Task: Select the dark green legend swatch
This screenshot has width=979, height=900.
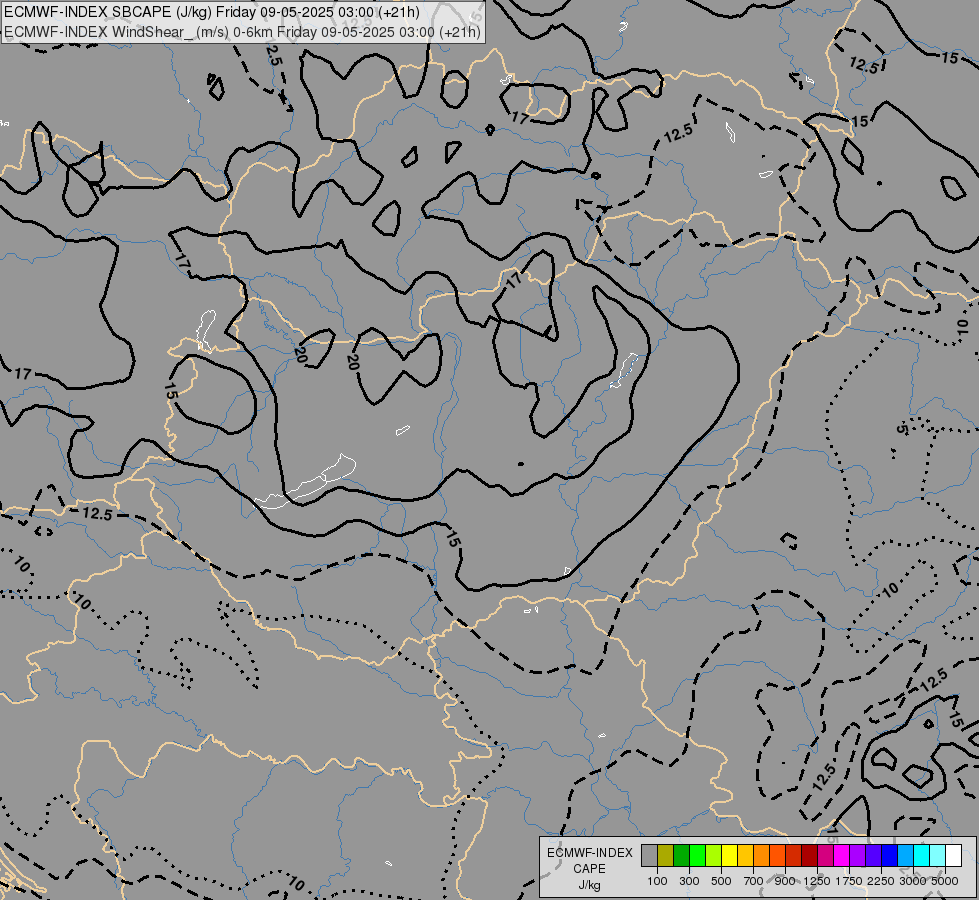Action: point(681,855)
